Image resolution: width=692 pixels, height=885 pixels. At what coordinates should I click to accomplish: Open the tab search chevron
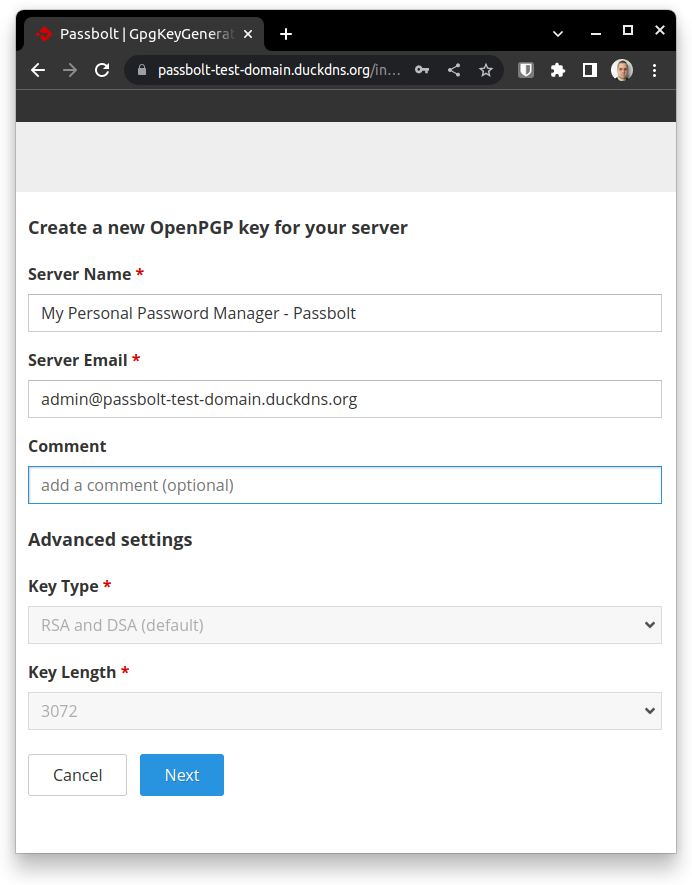pyautogui.click(x=558, y=34)
